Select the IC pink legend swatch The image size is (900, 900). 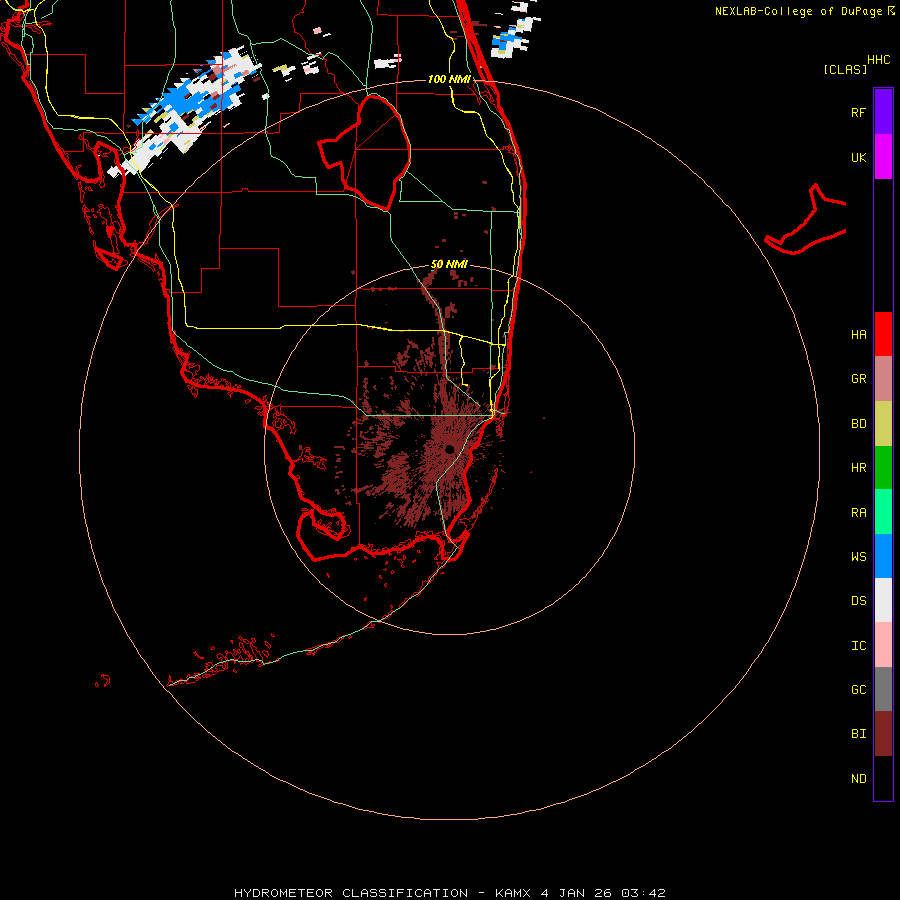pos(883,645)
